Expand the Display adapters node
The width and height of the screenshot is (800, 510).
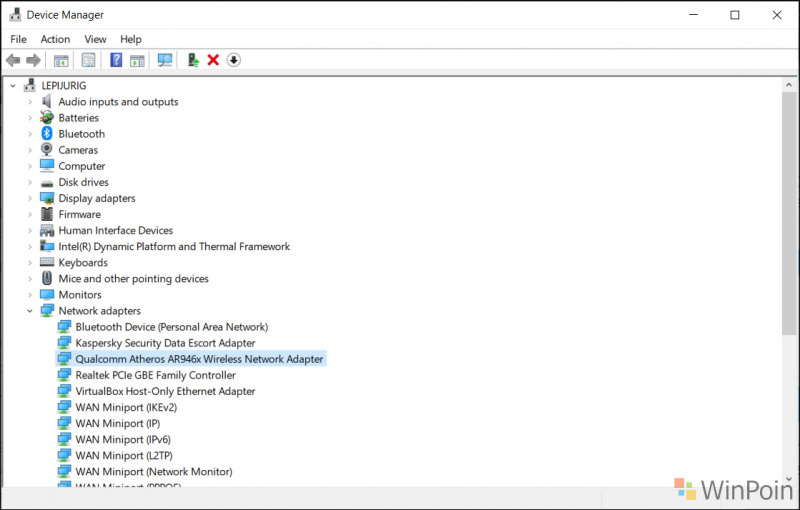click(x=30, y=198)
